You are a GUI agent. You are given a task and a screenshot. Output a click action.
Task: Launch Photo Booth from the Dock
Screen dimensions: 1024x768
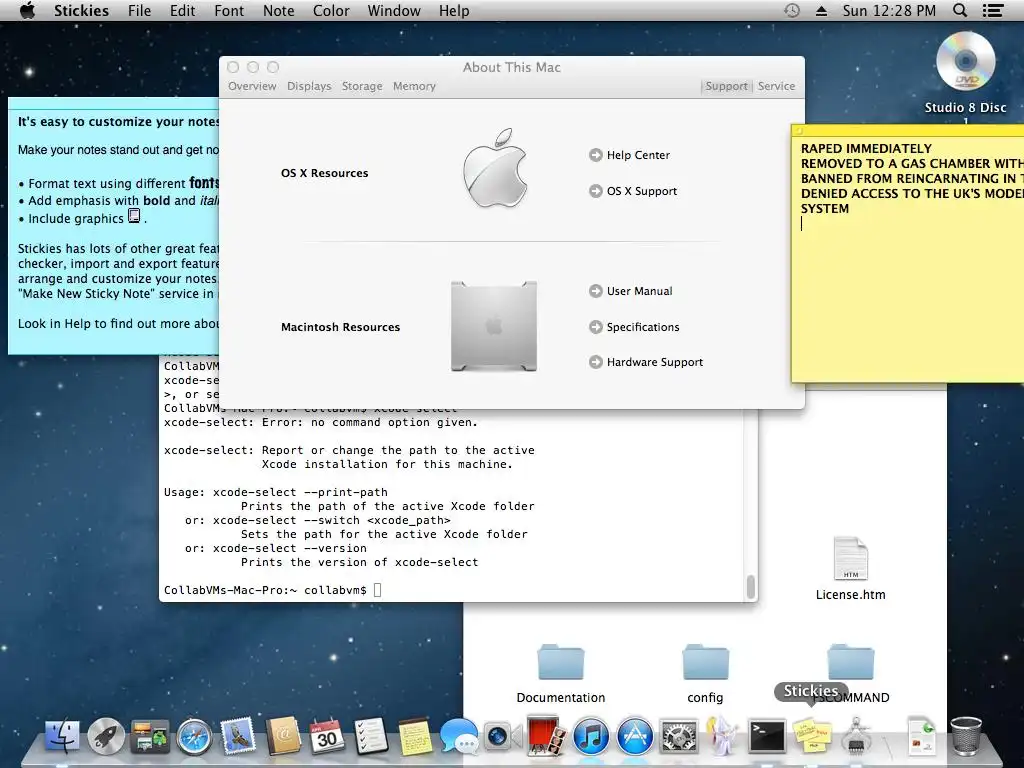point(546,735)
